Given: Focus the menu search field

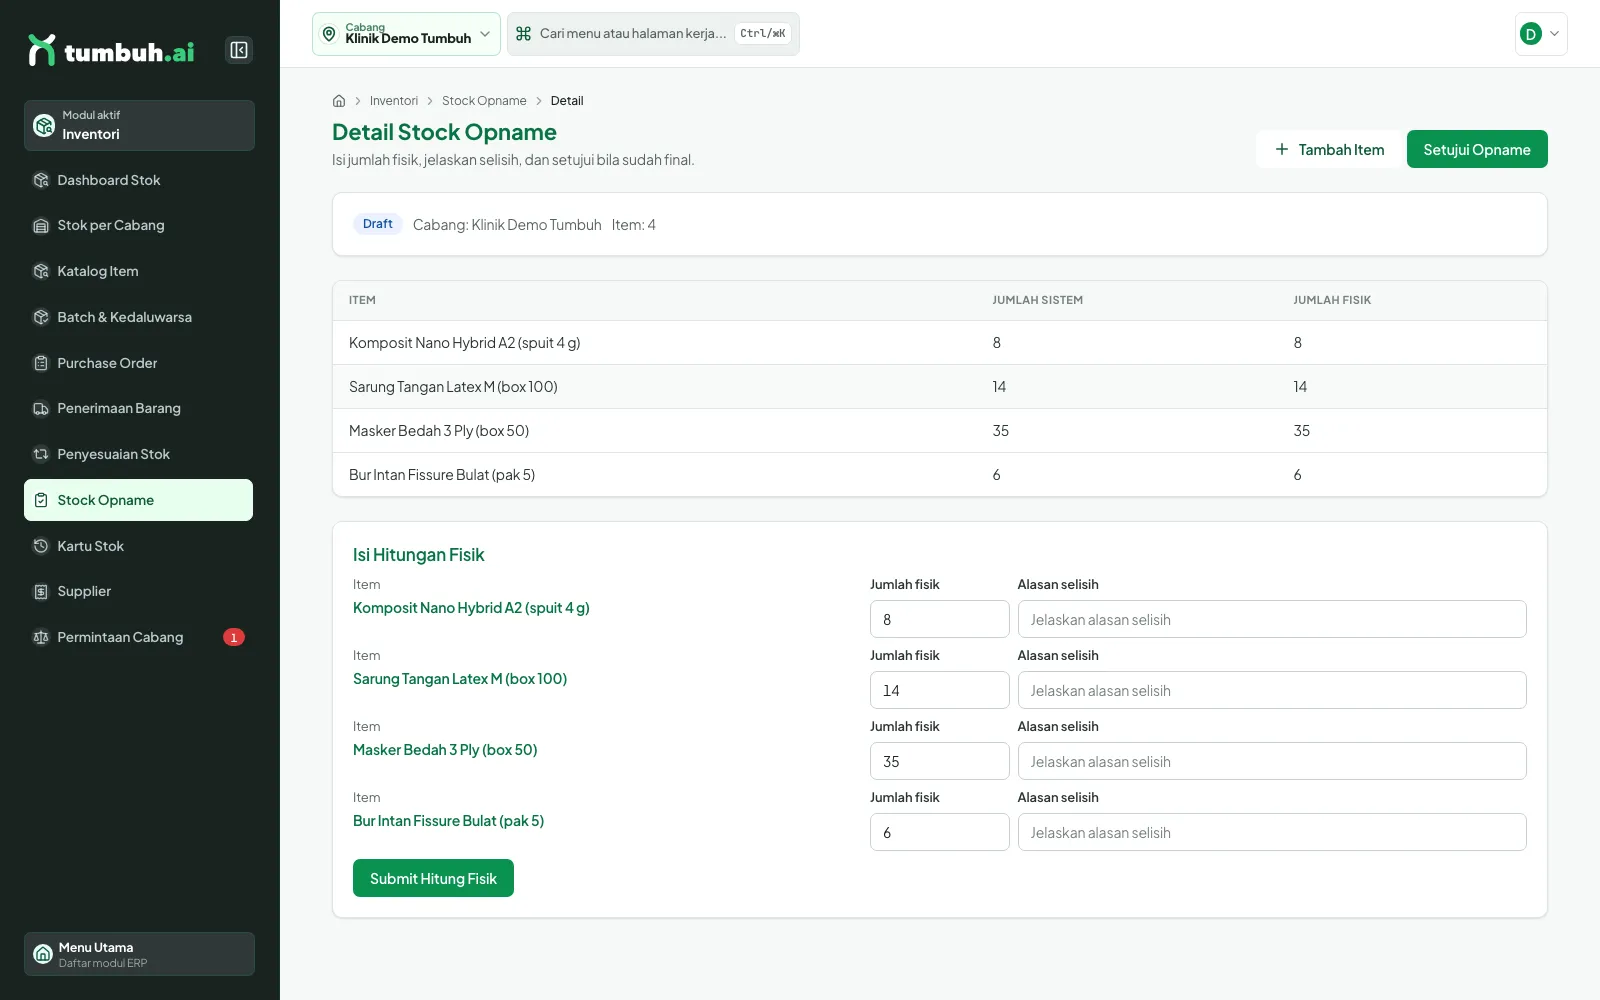Looking at the screenshot, I should (x=653, y=34).
